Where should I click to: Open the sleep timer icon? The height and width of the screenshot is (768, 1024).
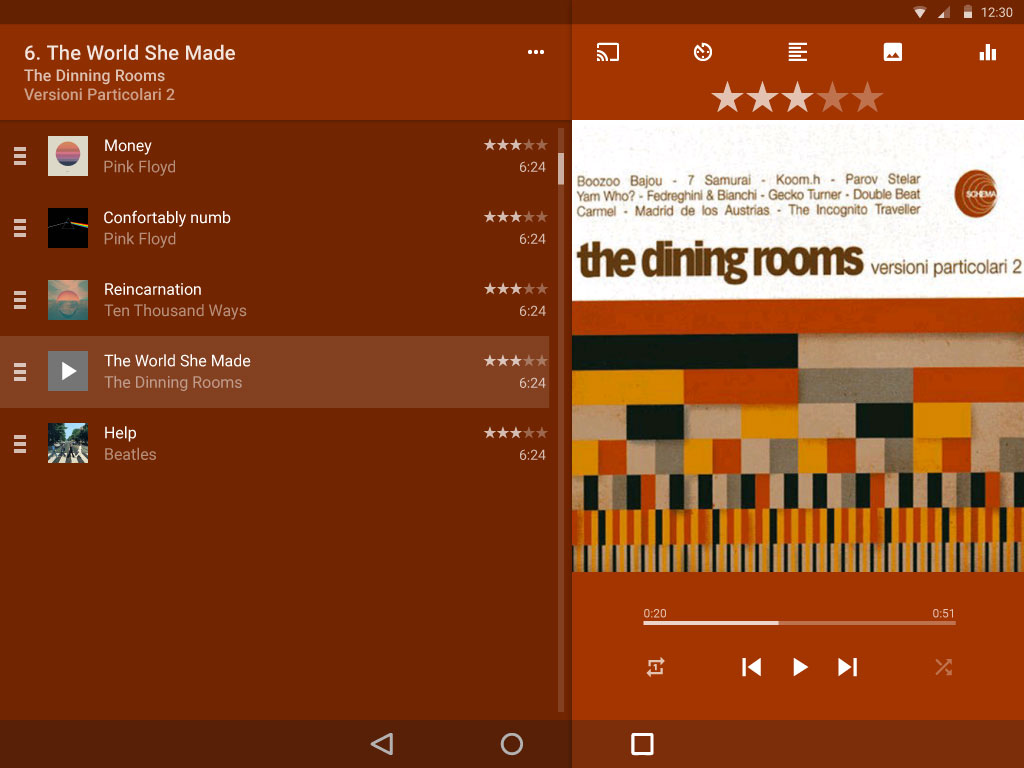[x=703, y=53]
